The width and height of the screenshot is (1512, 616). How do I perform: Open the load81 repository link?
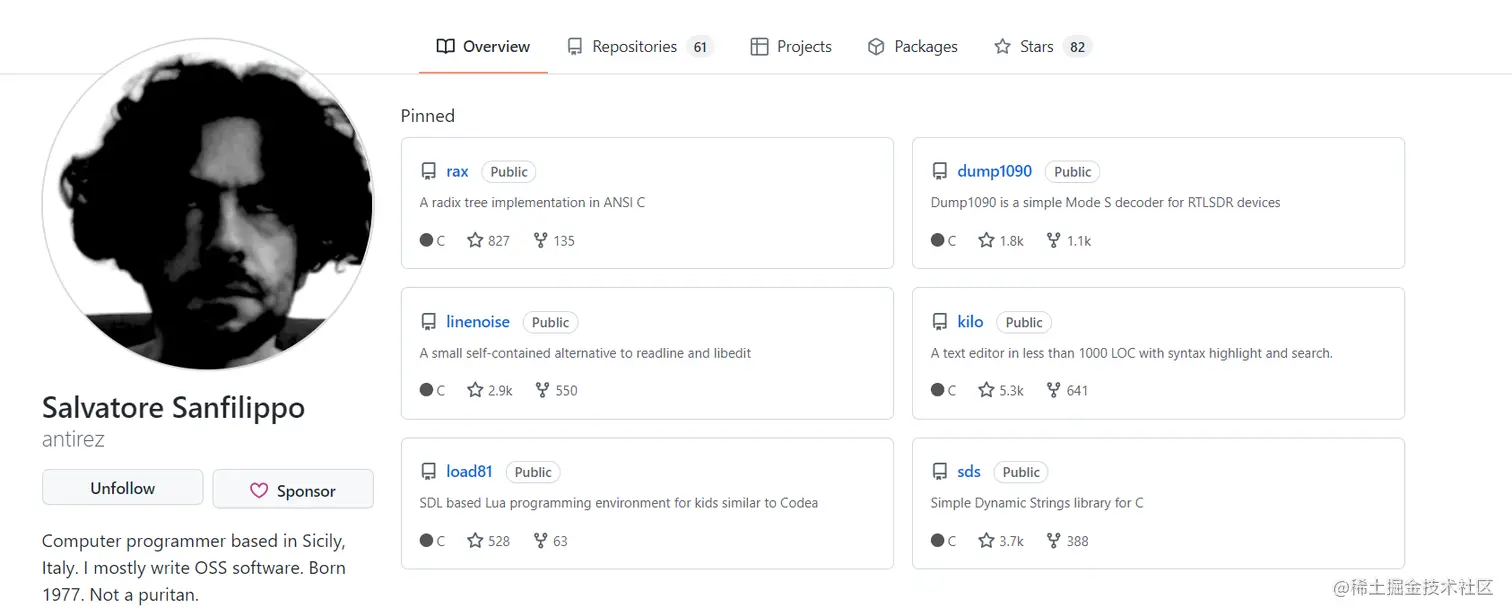tap(469, 472)
